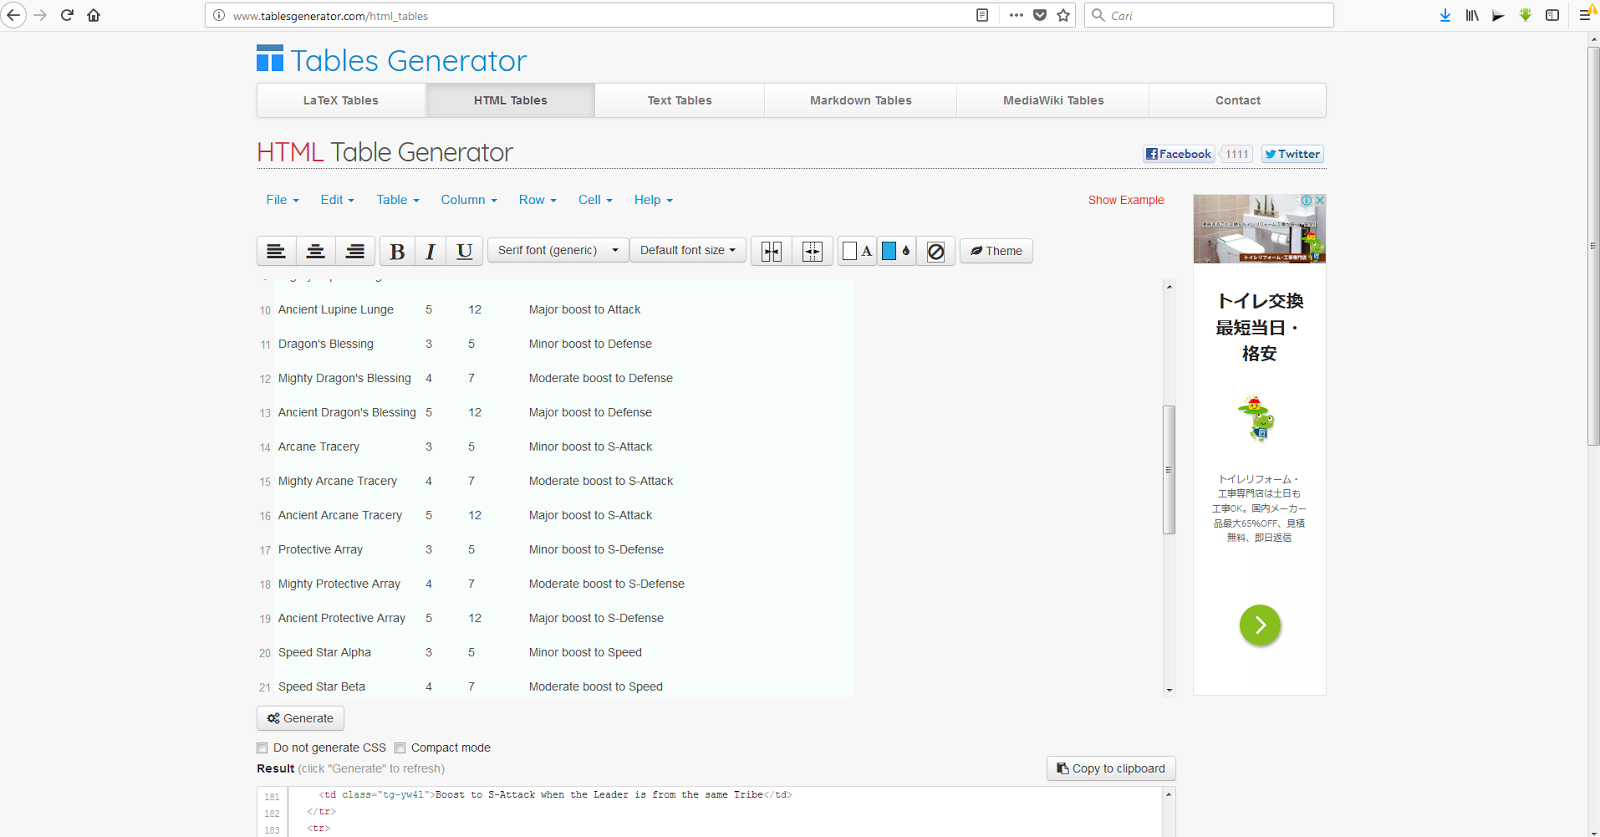Go back to previous page
The image size is (1600, 837).
[14, 15]
